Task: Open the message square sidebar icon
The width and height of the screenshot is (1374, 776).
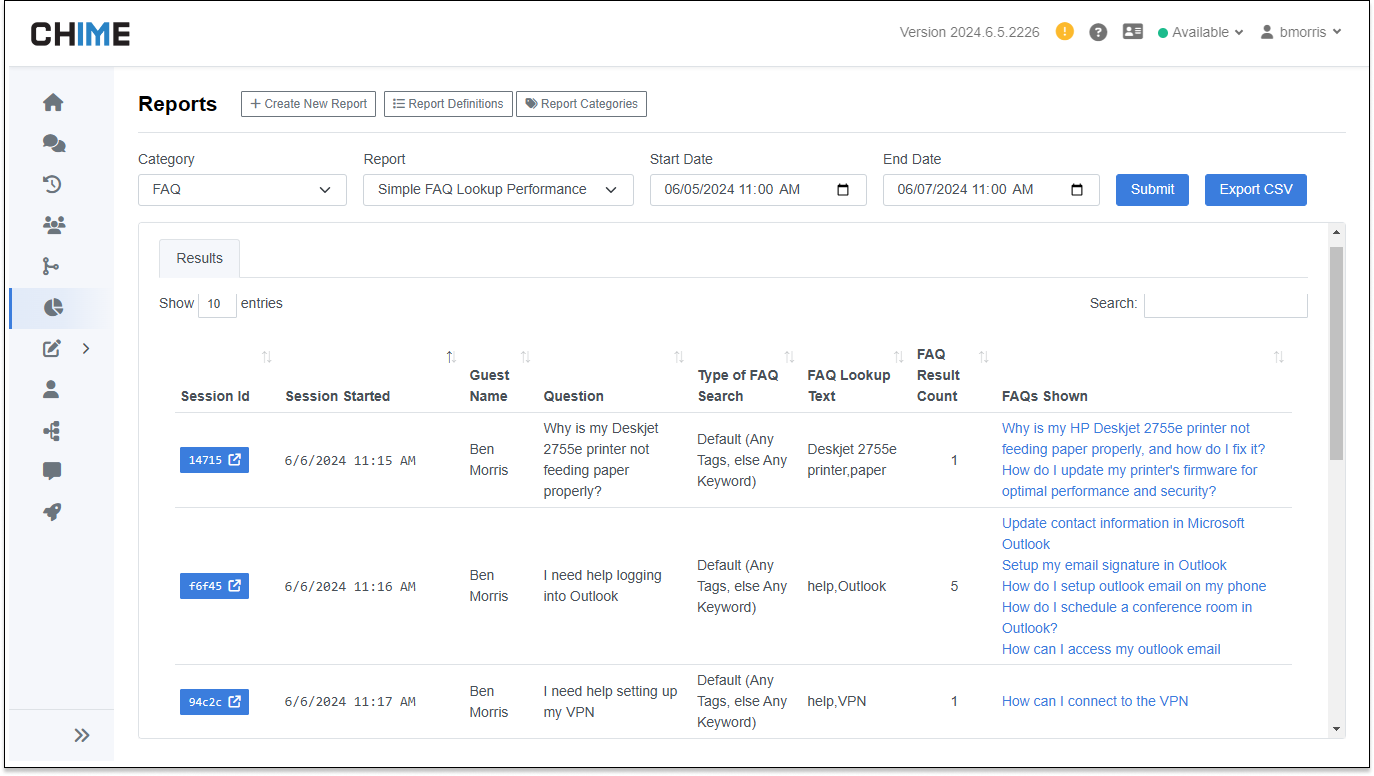Action: pyautogui.click(x=53, y=471)
